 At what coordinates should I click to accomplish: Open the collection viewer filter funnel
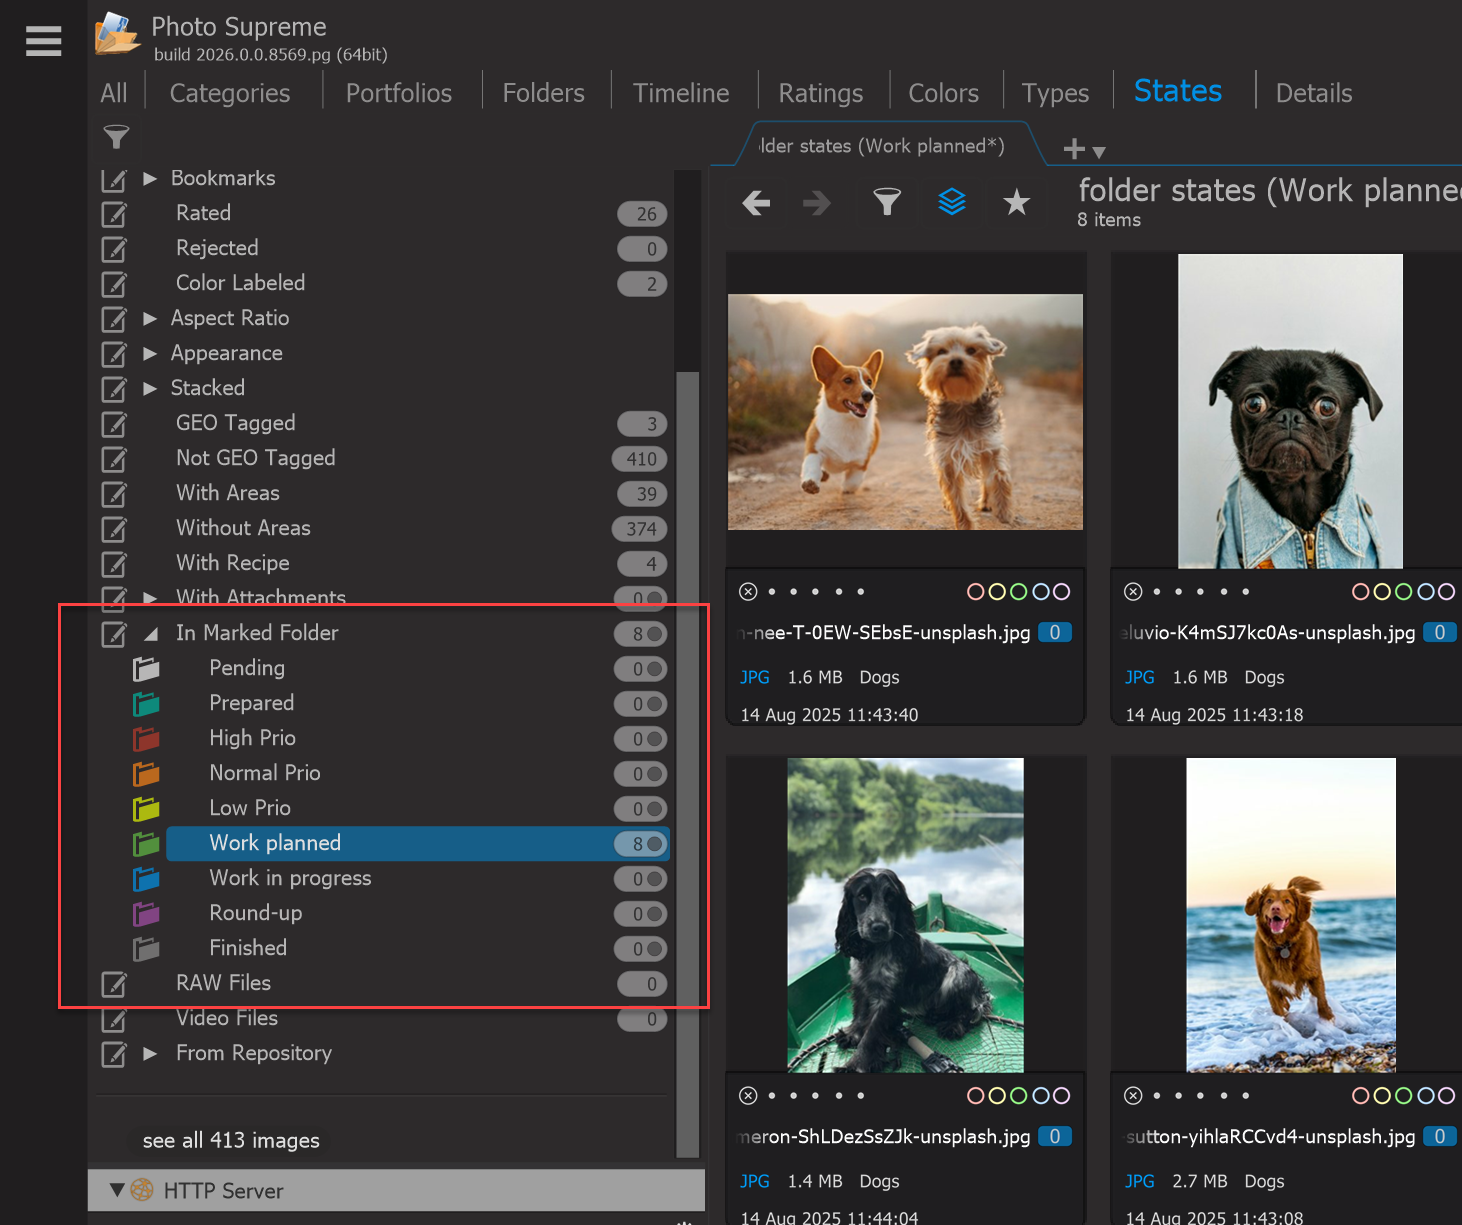pyautogui.click(x=887, y=203)
